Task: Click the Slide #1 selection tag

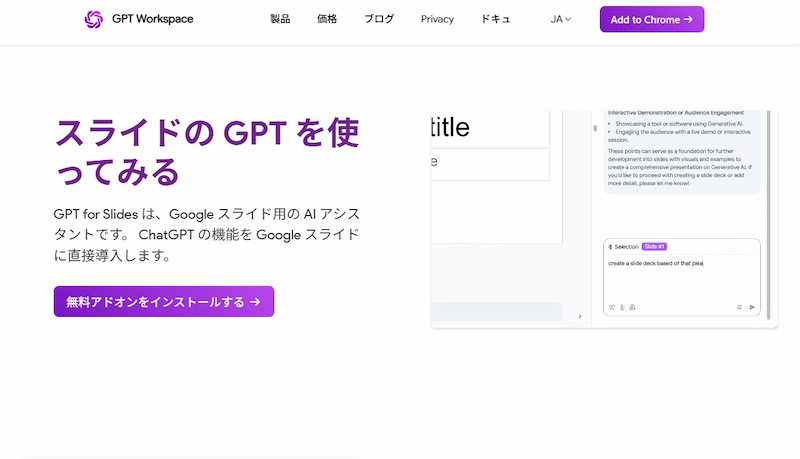Action: click(x=654, y=246)
